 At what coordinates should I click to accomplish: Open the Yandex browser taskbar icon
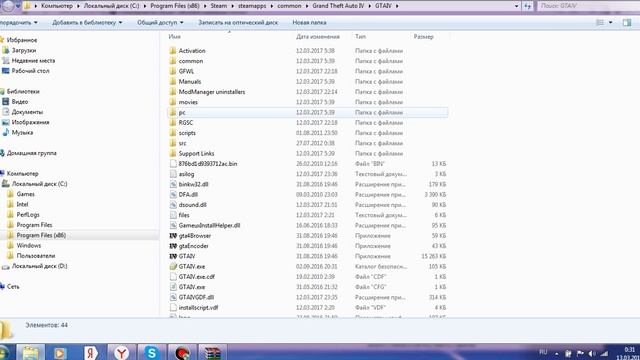121,352
